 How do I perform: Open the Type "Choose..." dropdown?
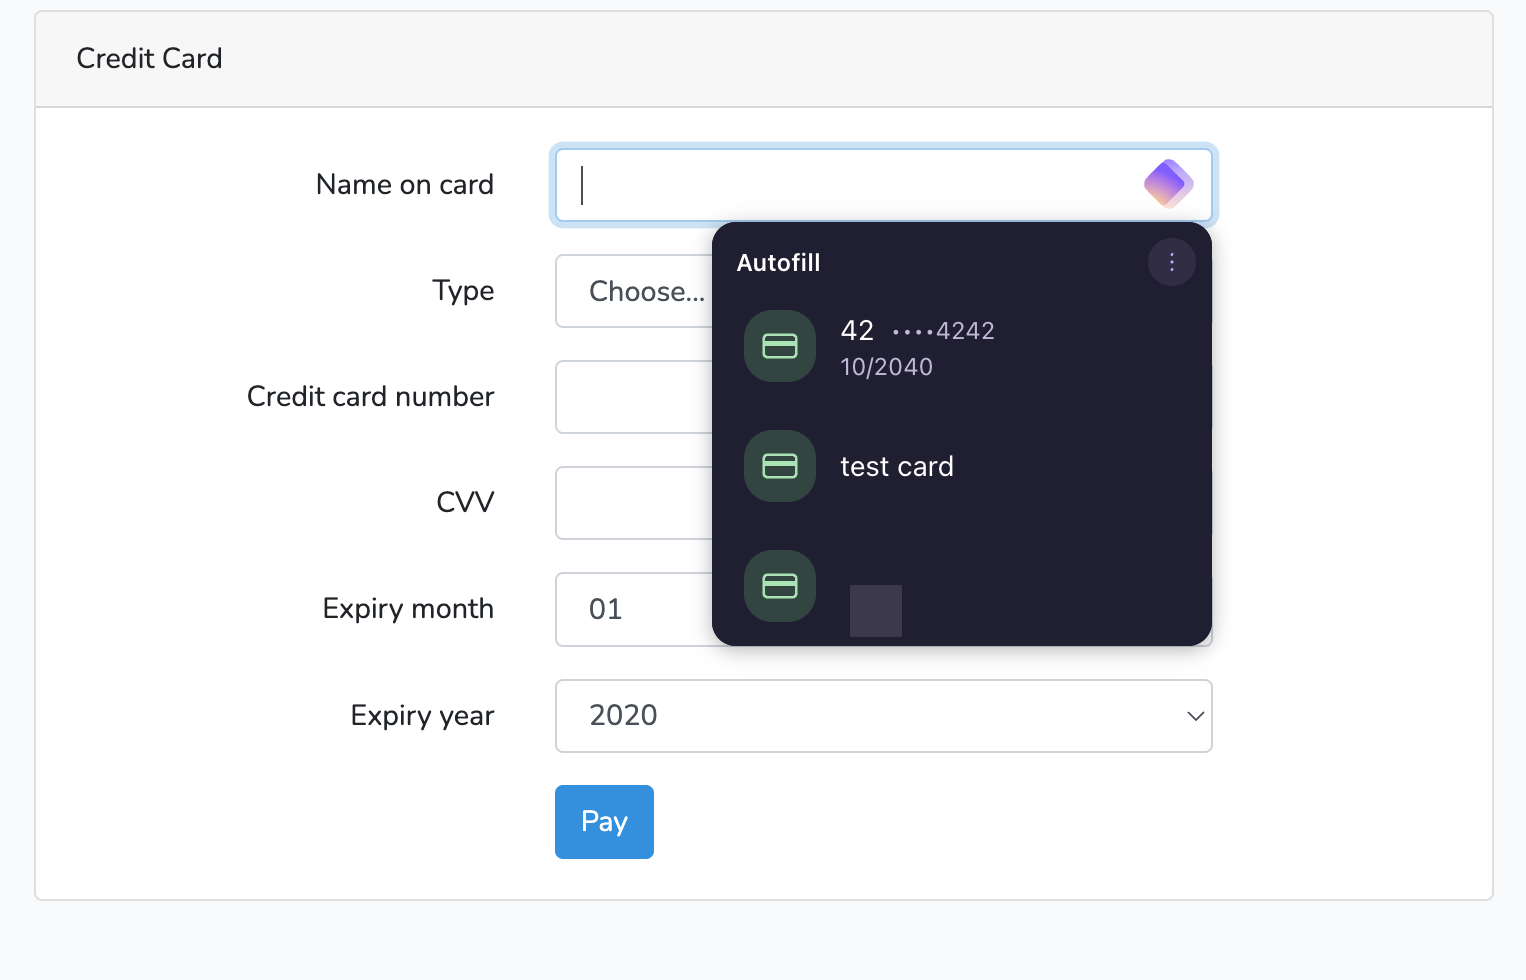pos(633,291)
